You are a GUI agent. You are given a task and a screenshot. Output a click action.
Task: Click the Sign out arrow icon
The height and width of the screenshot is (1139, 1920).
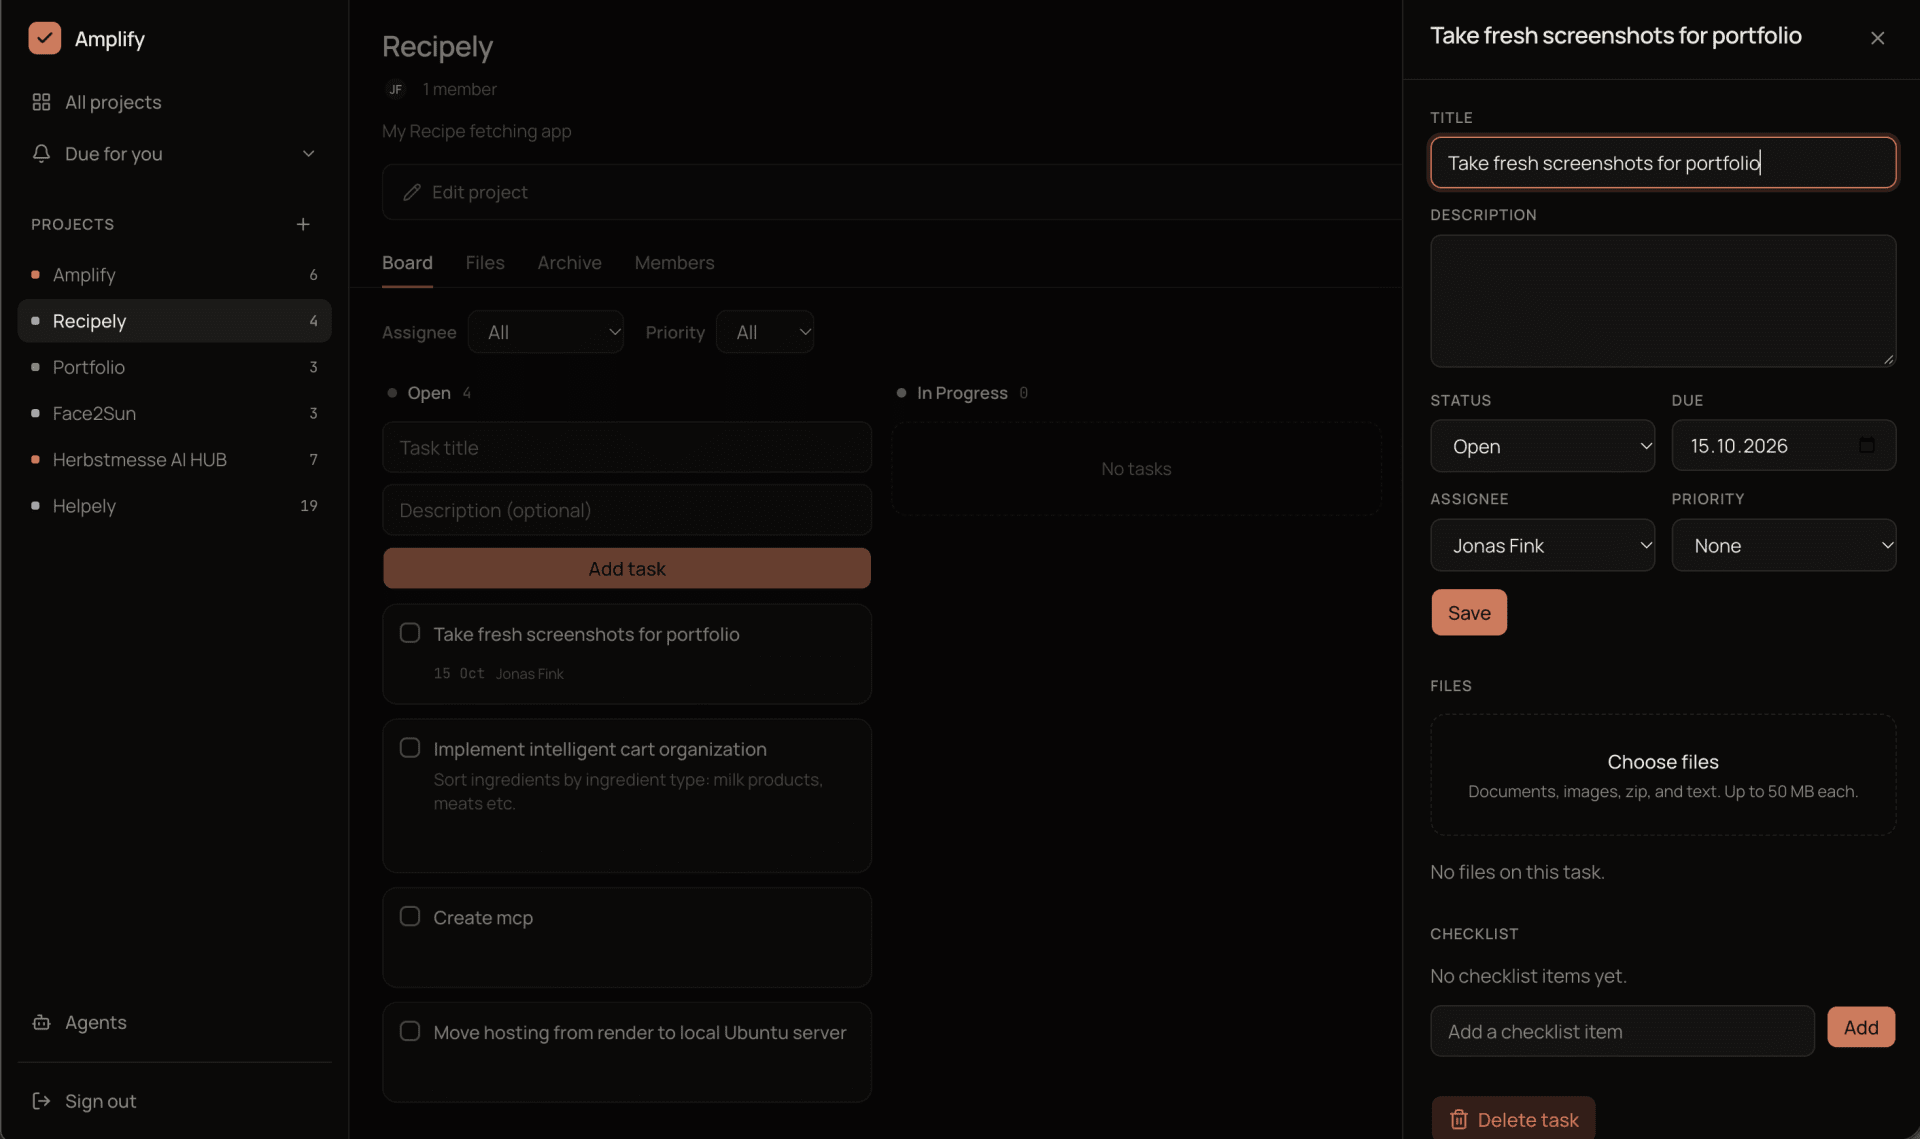pos(41,1100)
